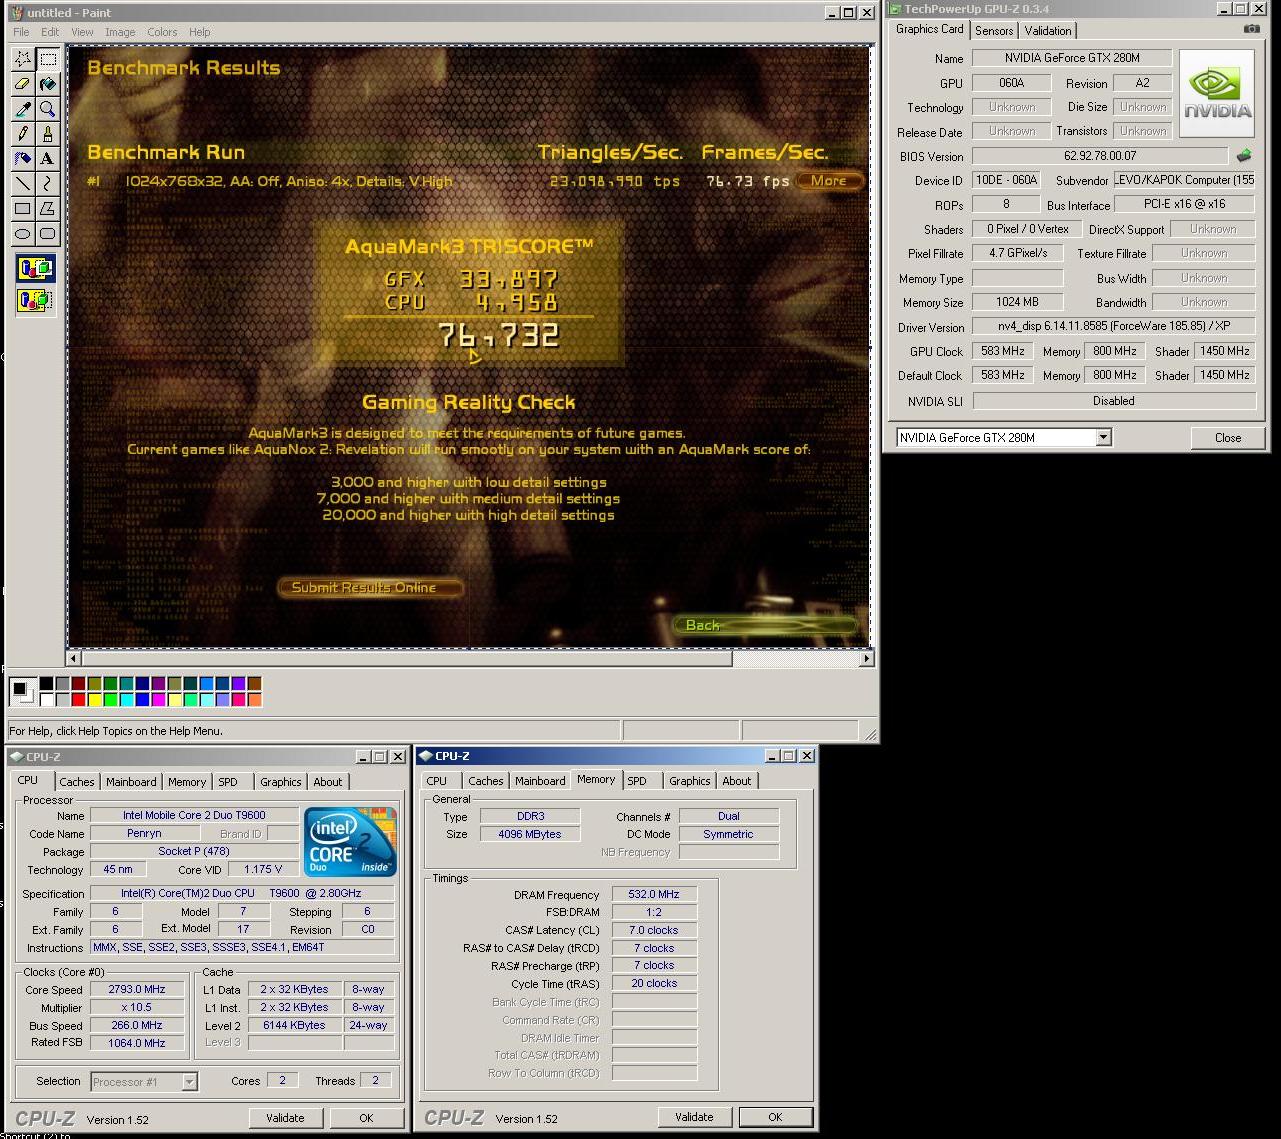
Task: Click Validate in right CPU-Z memory window
Action: click(x=694, y=1117)
